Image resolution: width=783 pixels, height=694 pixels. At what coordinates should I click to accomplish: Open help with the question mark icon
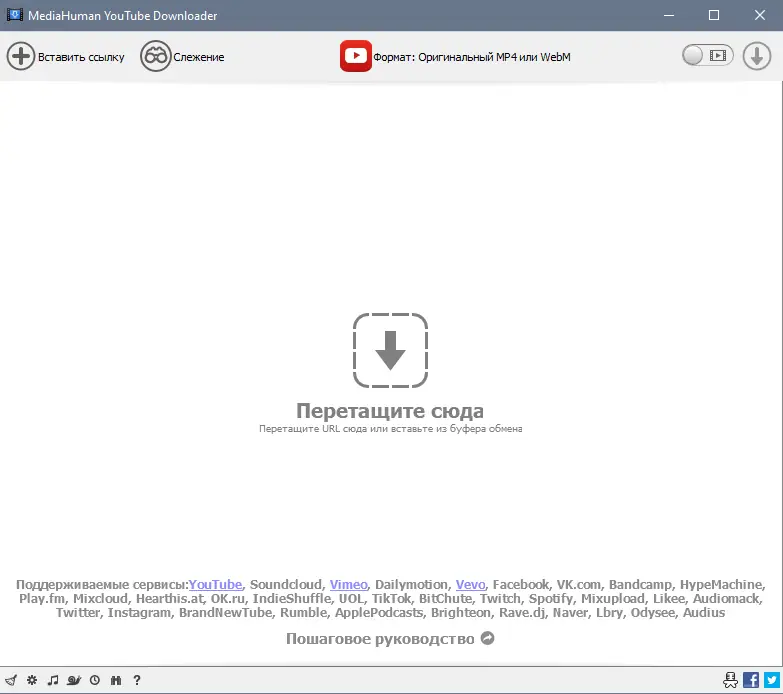(137, 680)
